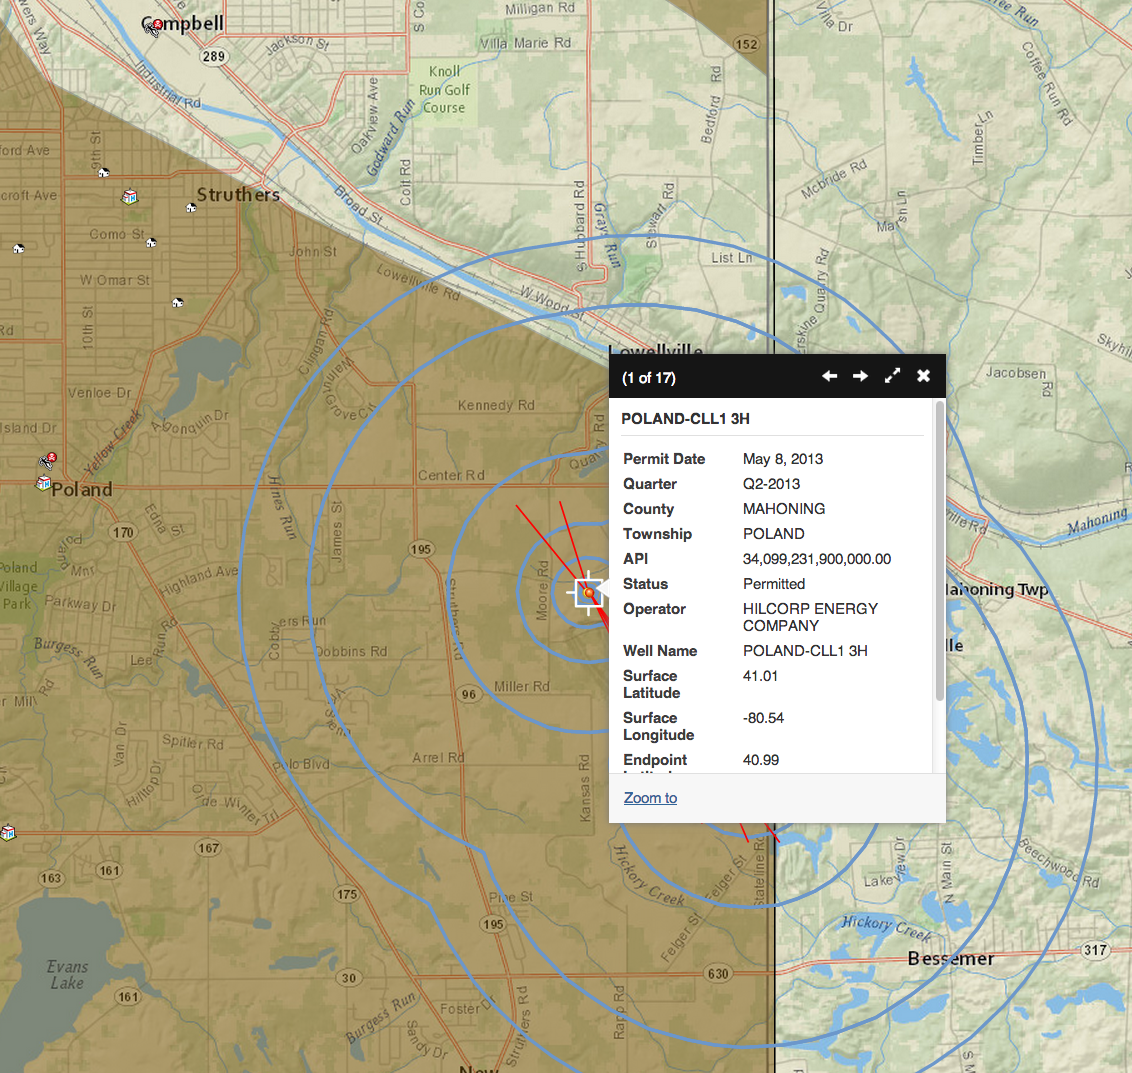Image resolution: width=1132 pixels, height=1073 pixels.
Task: Click the red marker on Campbell label
Action: pos(153,26)
